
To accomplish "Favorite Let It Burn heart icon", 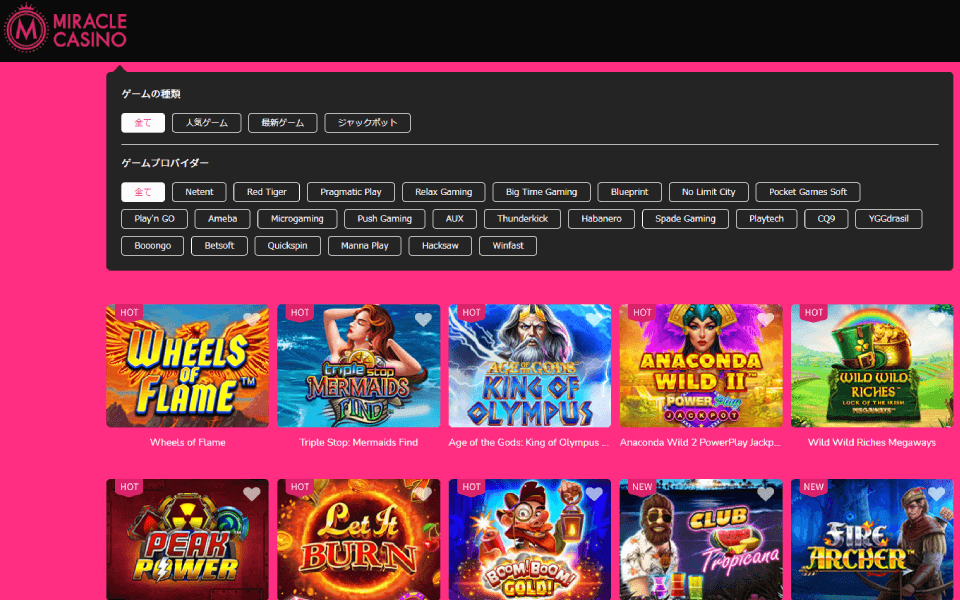I will (x=423, y=493).
